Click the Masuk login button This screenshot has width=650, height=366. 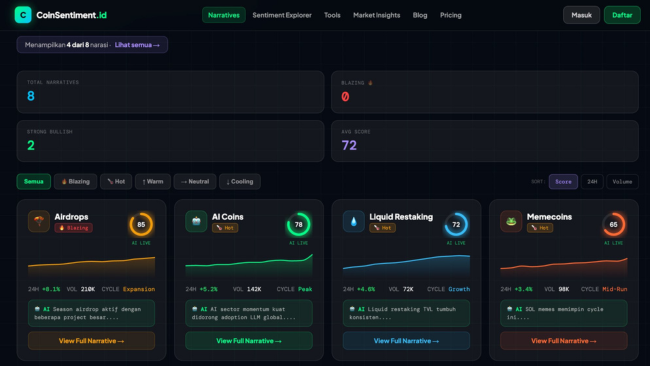click(x=581, y=15)
